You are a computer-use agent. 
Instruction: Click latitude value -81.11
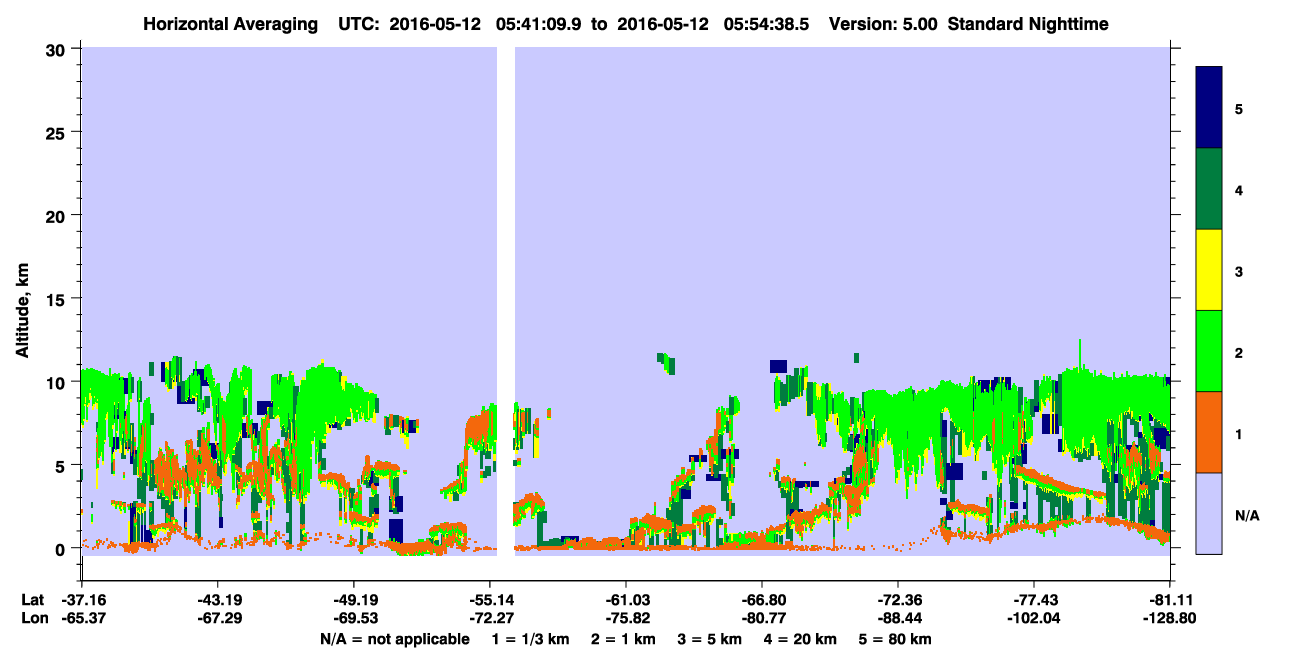point(1170,600)
